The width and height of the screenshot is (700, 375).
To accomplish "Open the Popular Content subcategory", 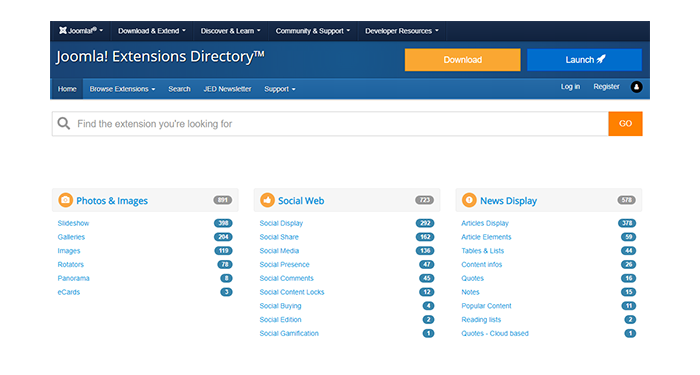I will pos(486,306).
